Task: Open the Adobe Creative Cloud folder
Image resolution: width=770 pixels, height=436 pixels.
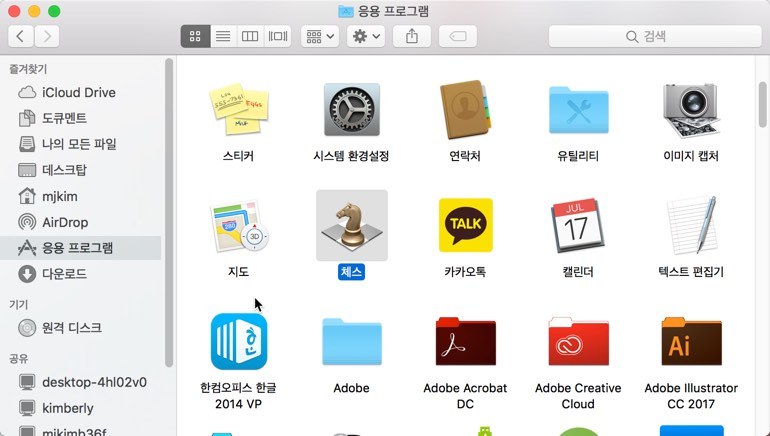Action: [578, 341]
